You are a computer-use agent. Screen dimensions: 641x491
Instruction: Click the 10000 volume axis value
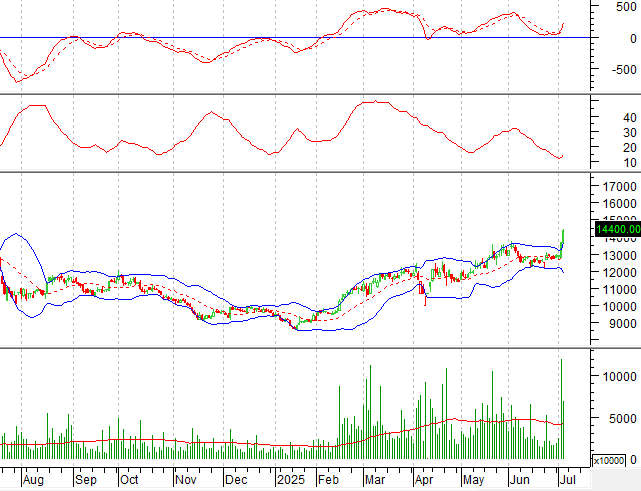click(620, 376)
